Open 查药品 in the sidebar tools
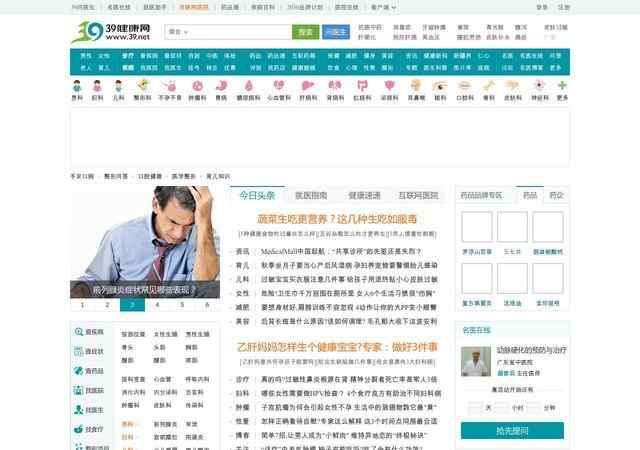The width and height of the screenshot is (640, 450). click(89, 371)
